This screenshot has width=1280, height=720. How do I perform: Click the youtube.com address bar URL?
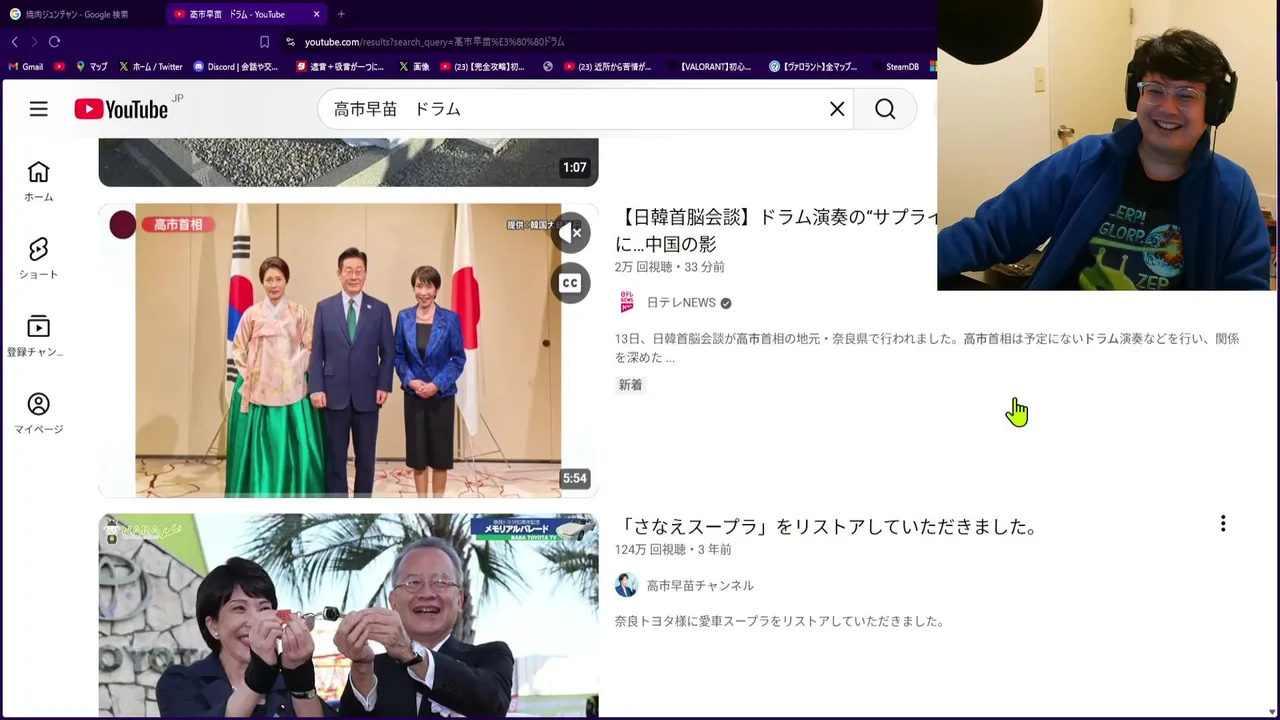pyautogui.click(x=435, y=42)
